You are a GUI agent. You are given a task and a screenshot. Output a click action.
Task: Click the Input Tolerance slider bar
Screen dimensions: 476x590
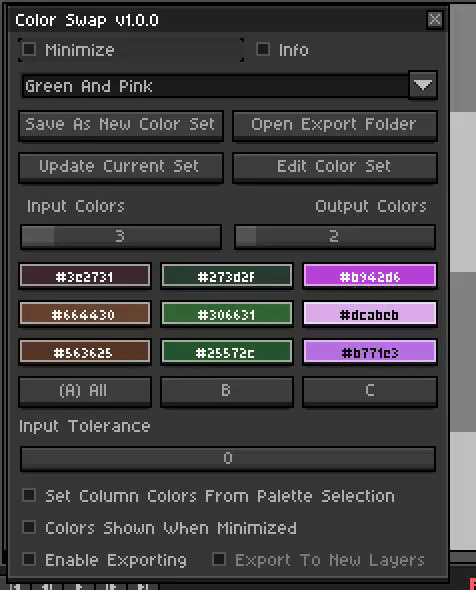[228, 458]
